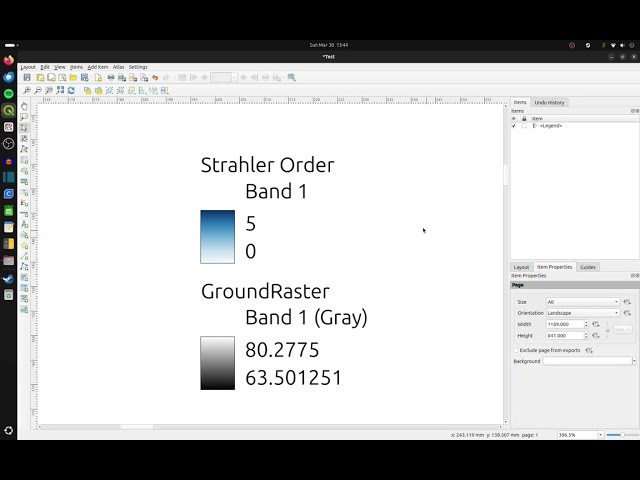Click data-defined override next to Width

[596, 324]
